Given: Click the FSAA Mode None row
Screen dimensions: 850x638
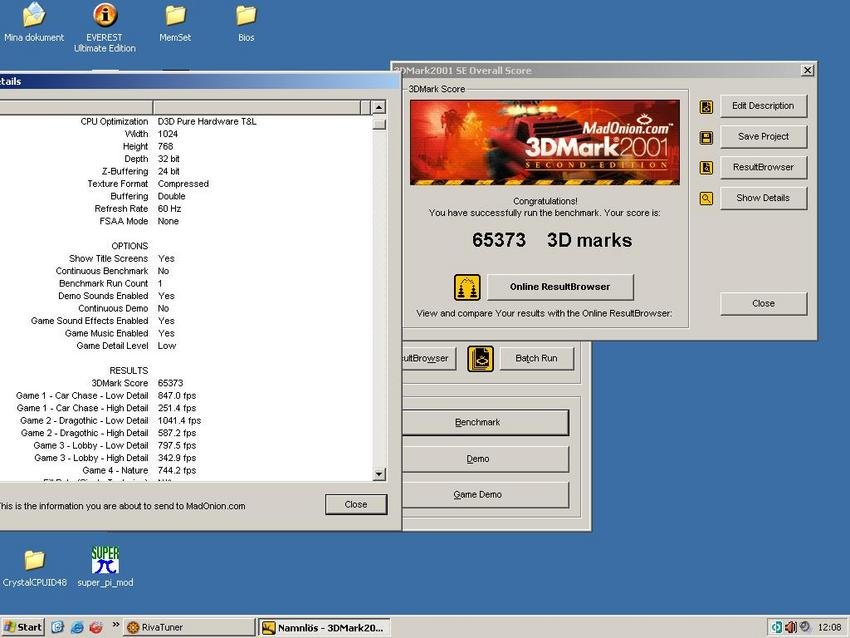Looking at the screenshot, I should pyautogui.click(x=186, y=221).
